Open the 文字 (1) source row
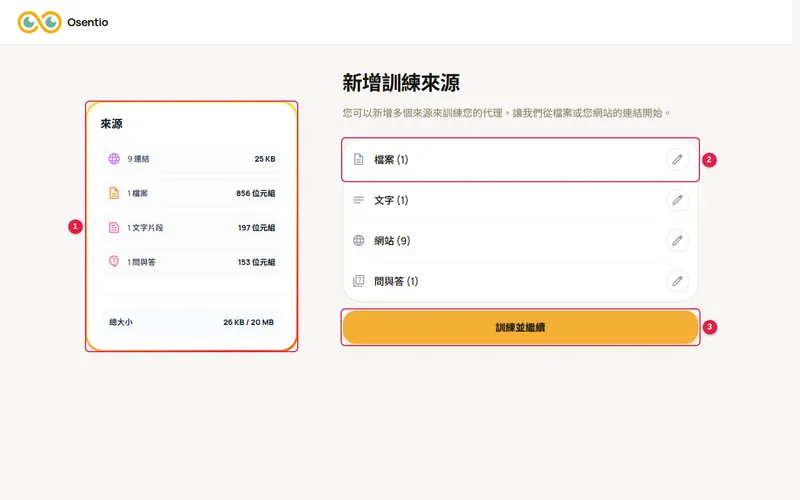The image size is (800, 500). tap(520, 200)
